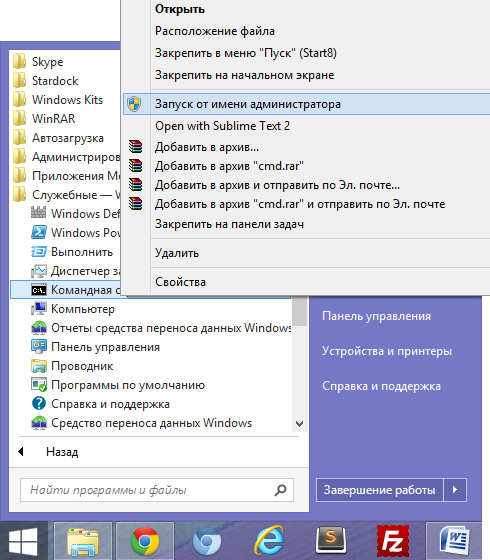The width and height of the screenshot is (490, 560).
Task: Click the Панель управления list icon
Action: 39,346
